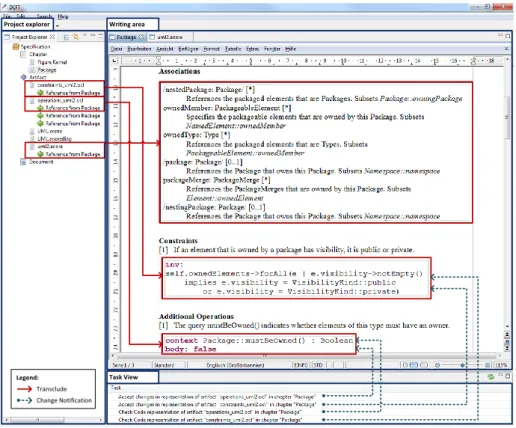Click the zoom slider handle
Image resolution: width=516 pixels, height=428 pixels.
[462, 365]
